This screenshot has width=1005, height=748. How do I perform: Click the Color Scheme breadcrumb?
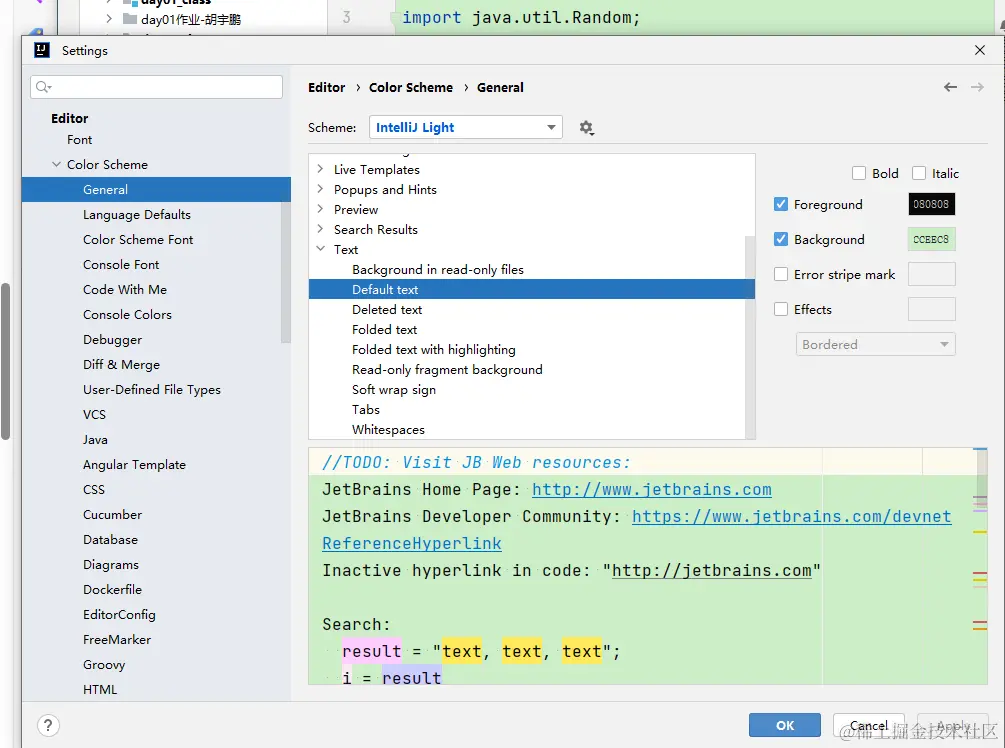pyautogui.click(x=411, y=87)
